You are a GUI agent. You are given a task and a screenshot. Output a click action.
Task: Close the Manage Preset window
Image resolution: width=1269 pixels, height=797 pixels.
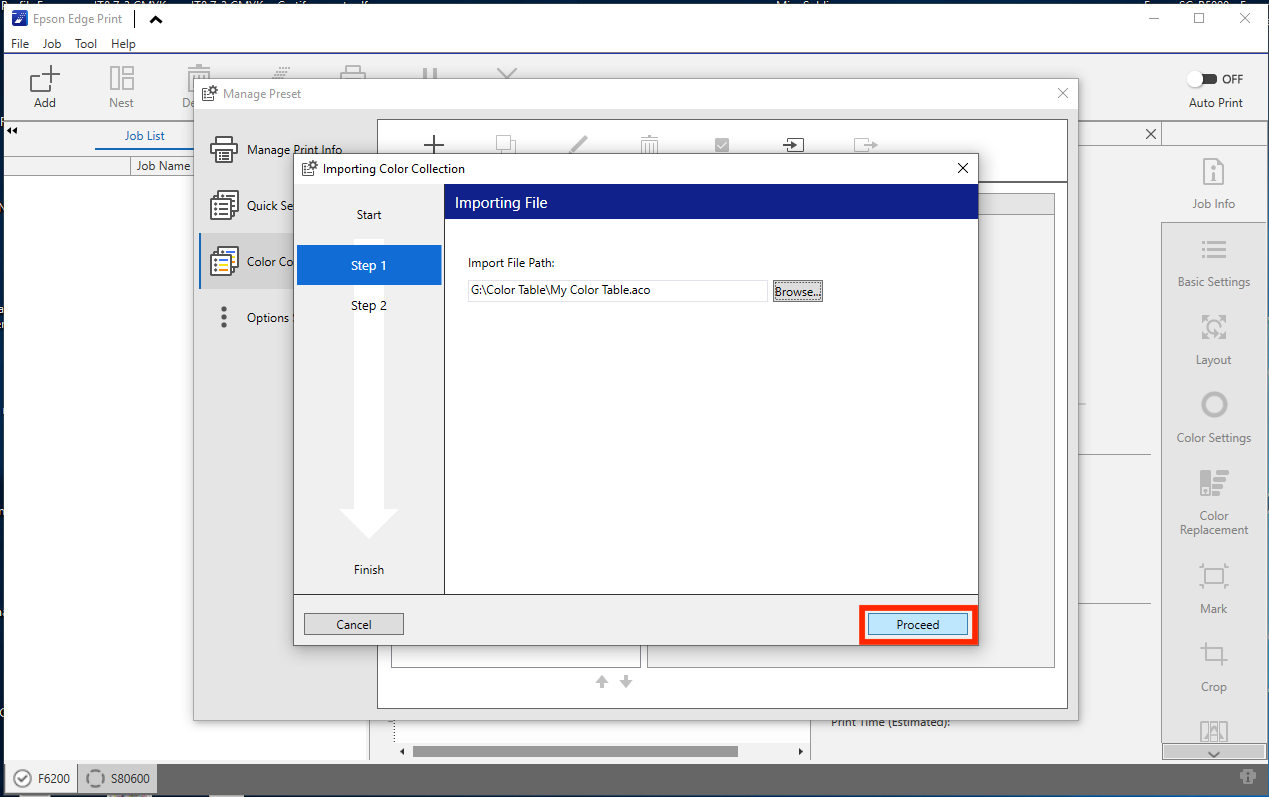pos(1062,93)
